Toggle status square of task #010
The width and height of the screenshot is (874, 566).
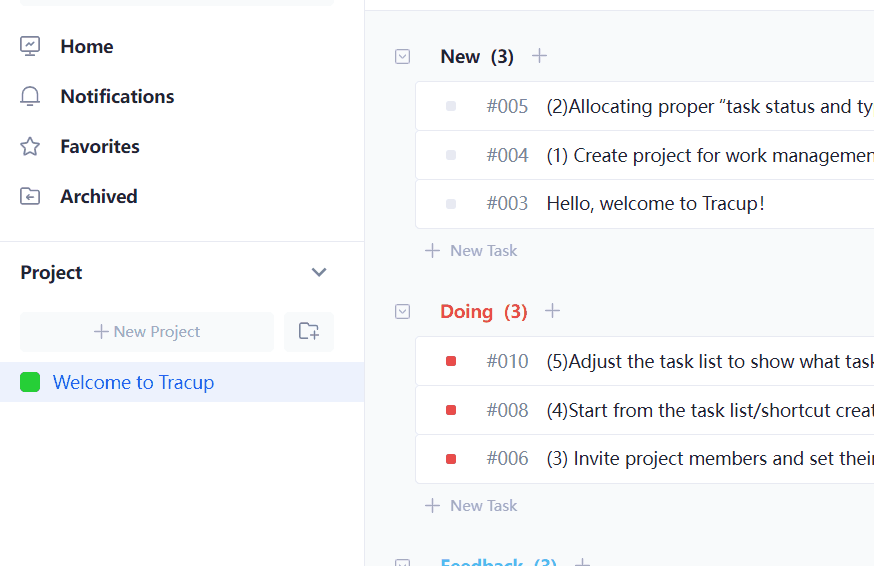click(451, 361)
